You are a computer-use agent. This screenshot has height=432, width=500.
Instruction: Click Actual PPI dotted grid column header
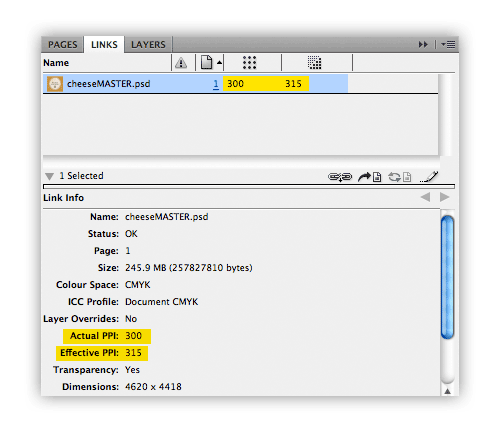[249, 63]
